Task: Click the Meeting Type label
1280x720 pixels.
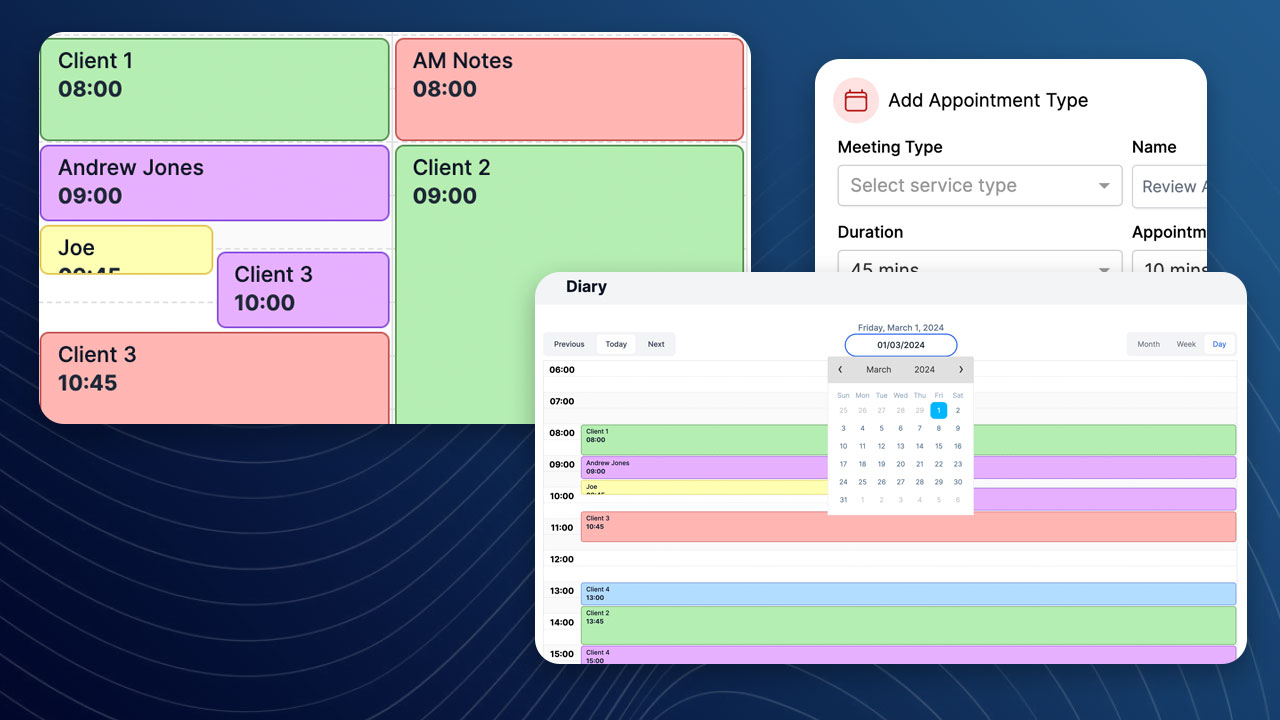Action: (890, 147)
